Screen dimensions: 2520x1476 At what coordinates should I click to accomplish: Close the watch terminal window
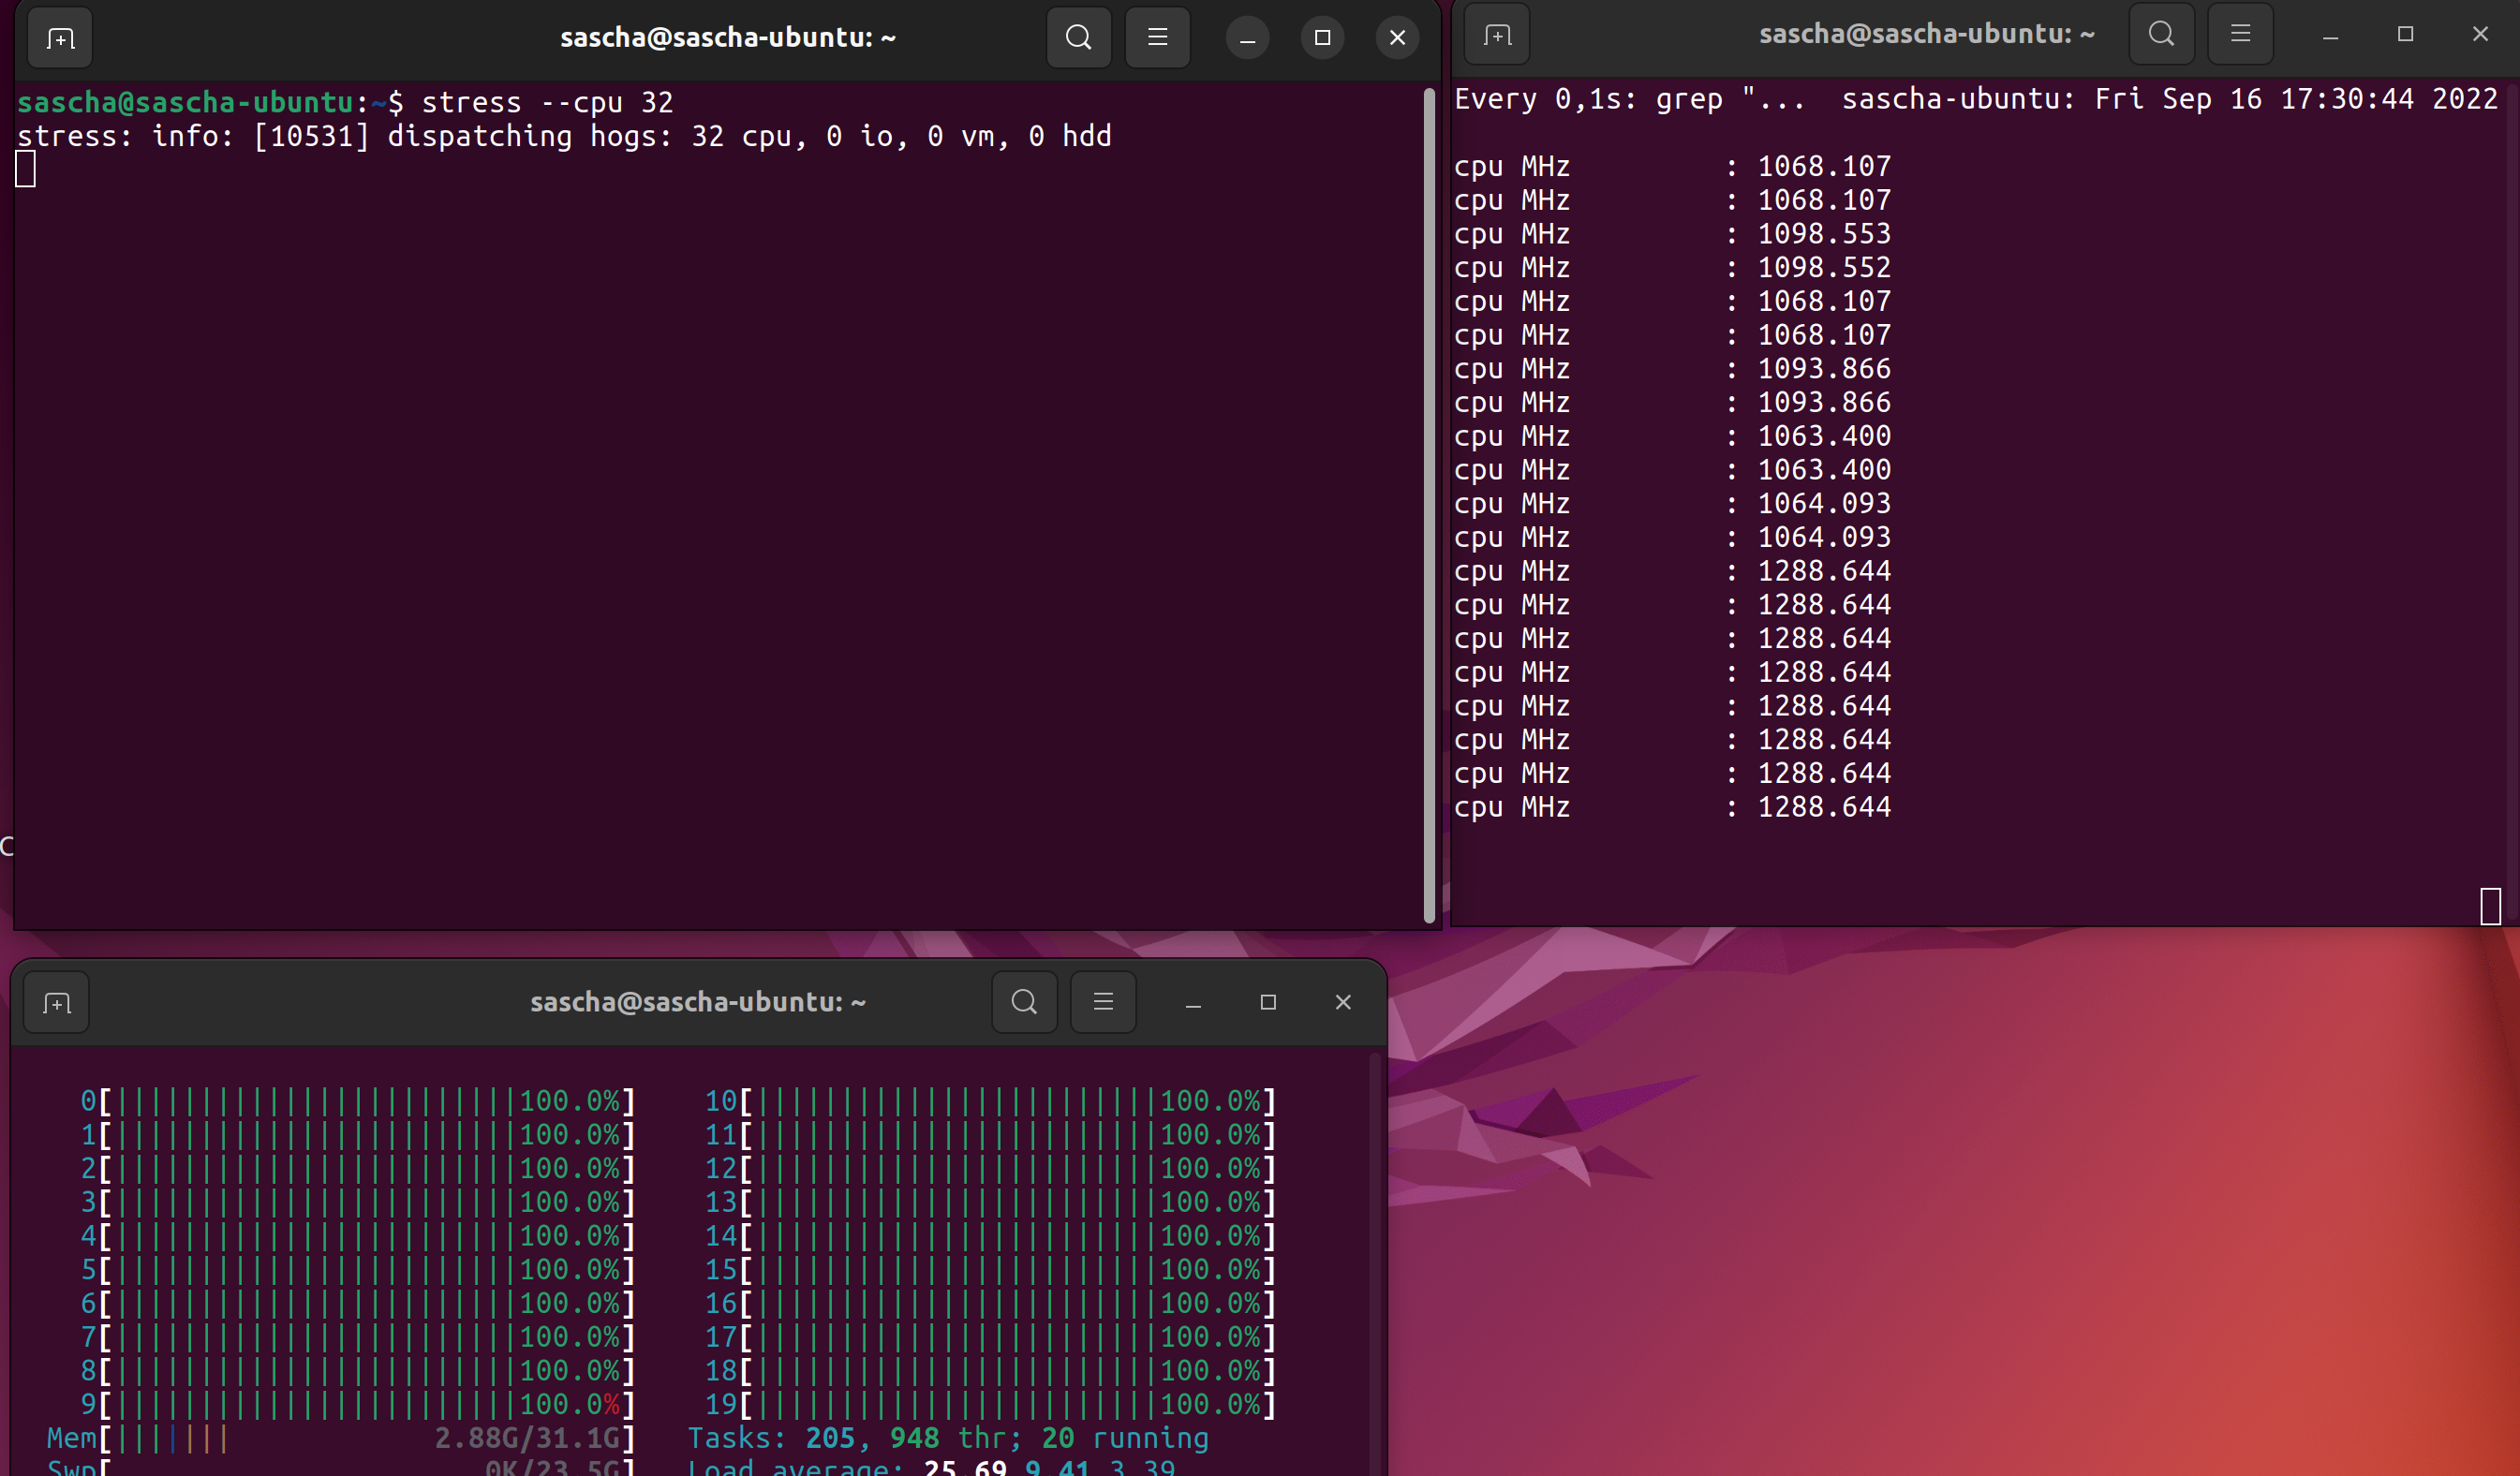tap(2480, 35)
